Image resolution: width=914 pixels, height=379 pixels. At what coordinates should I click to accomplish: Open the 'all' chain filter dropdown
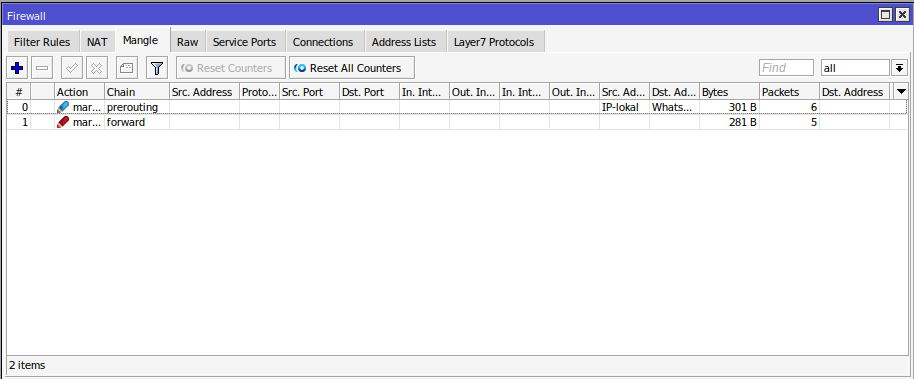click(855, 68)
